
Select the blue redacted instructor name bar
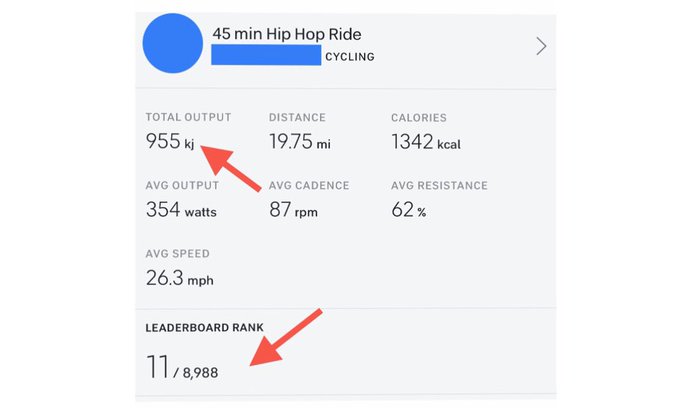point(266,55)
